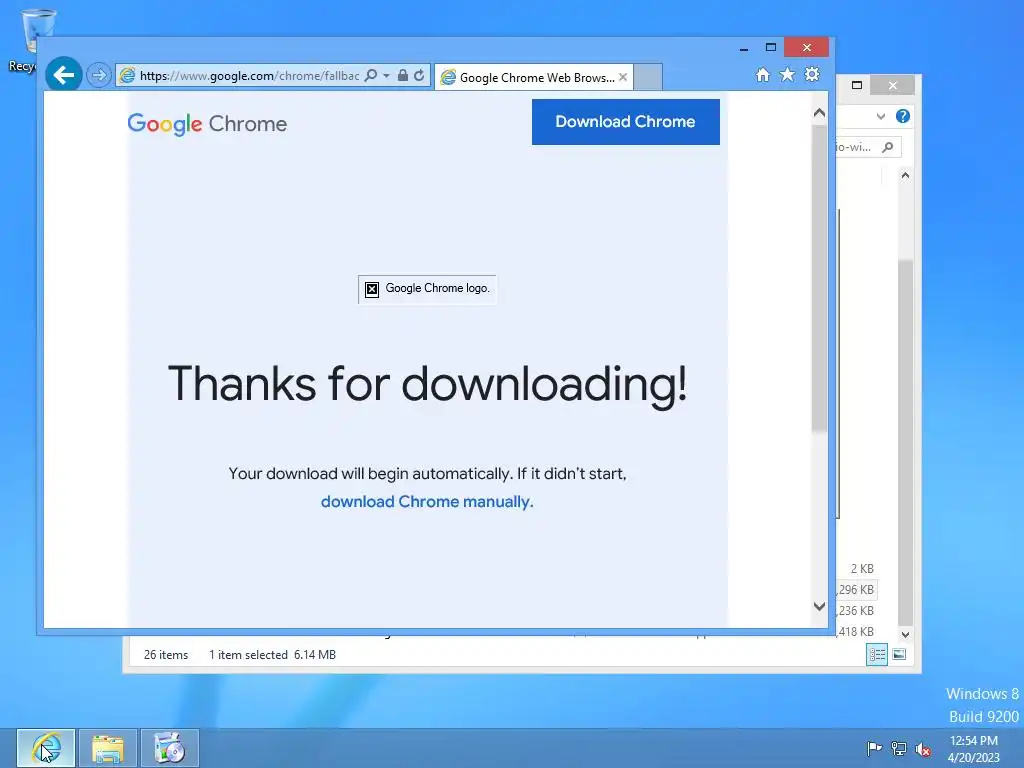
Task: Maximize the File Explorer window
Action: point(857,85)
